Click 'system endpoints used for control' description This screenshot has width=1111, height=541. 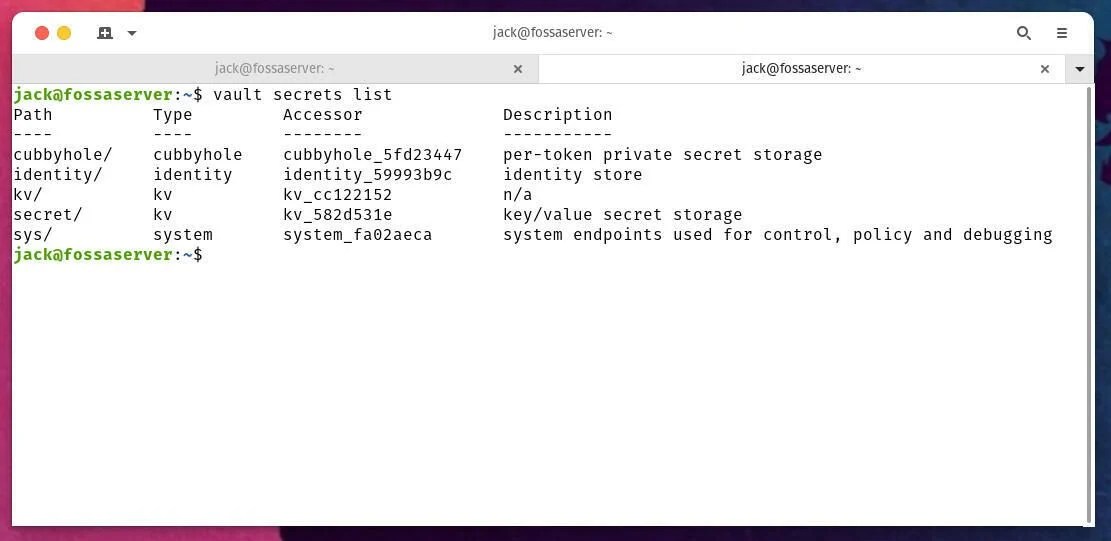[x=672, y=234]
